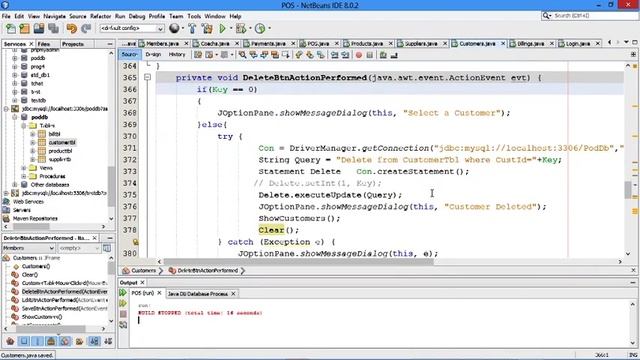
Task: Click the Build Project hammer icon
Action: pyautogui.click(x=192, y=29)
